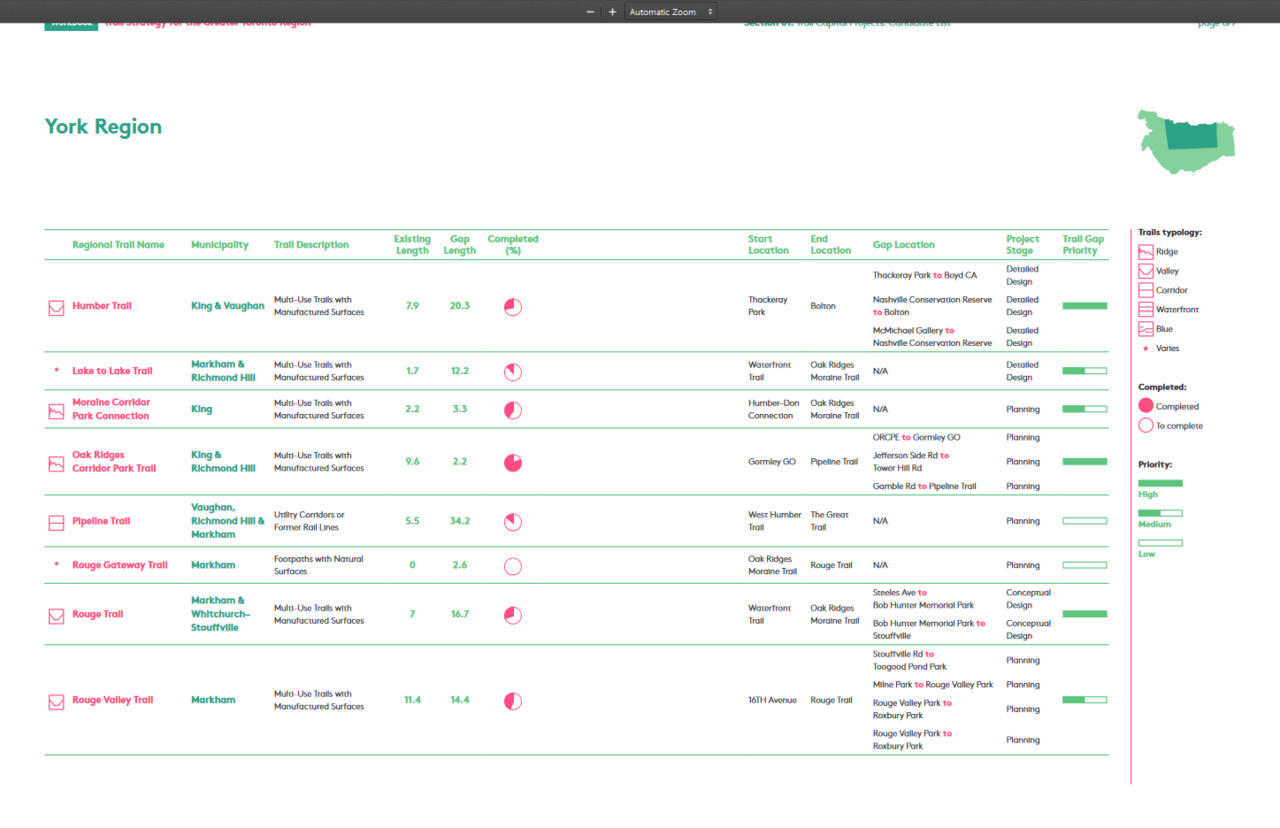Open the Automatic Zoom dropdown

click(x=671, y=12)
